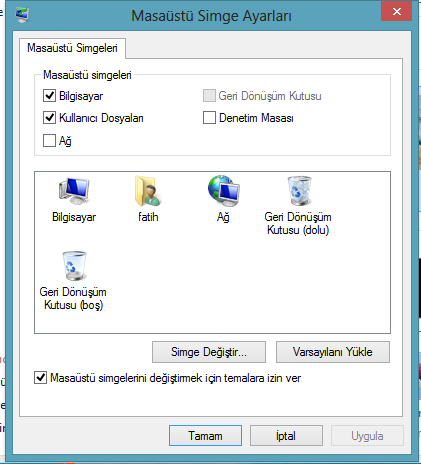The width and height of the screenshot is (421, 464).
Task: Click the Varsayılanı Yükle button
Action: 333,352
